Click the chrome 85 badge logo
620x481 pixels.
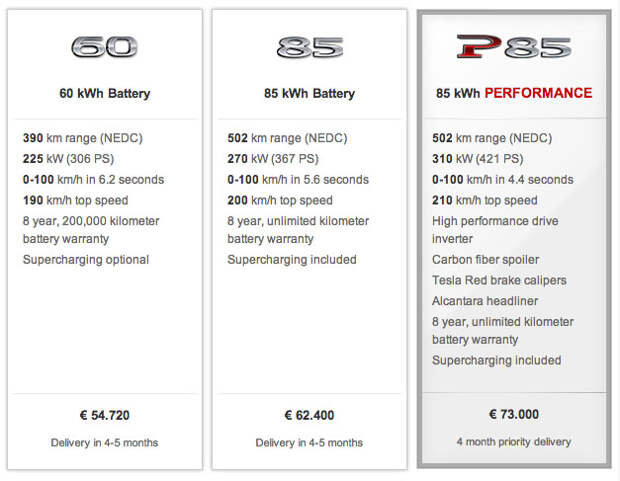point(310,47)
